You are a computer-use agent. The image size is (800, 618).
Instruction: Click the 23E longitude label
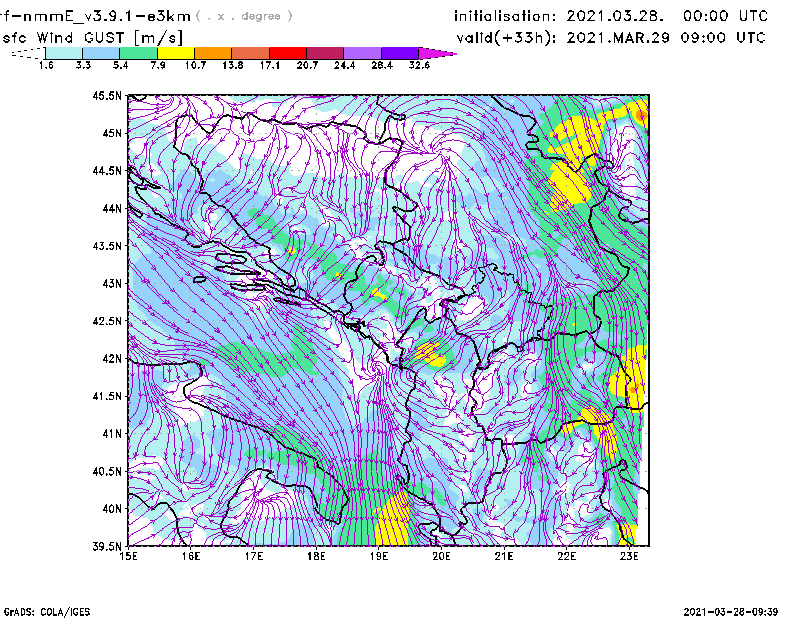[629, 556]
